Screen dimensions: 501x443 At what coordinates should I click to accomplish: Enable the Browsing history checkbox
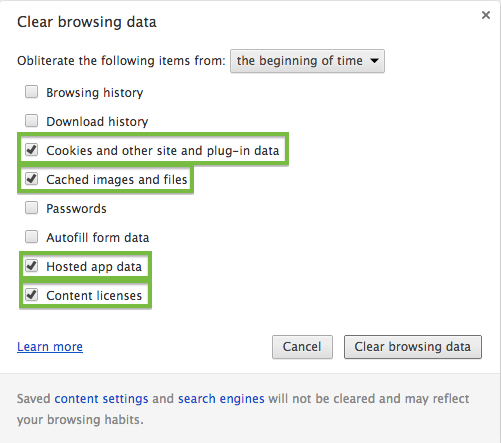32,92
